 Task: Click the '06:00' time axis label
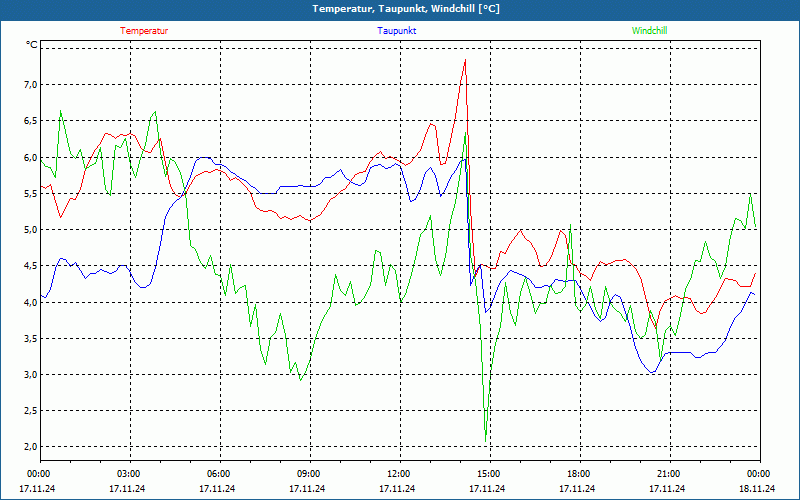[x=219, y=474]
